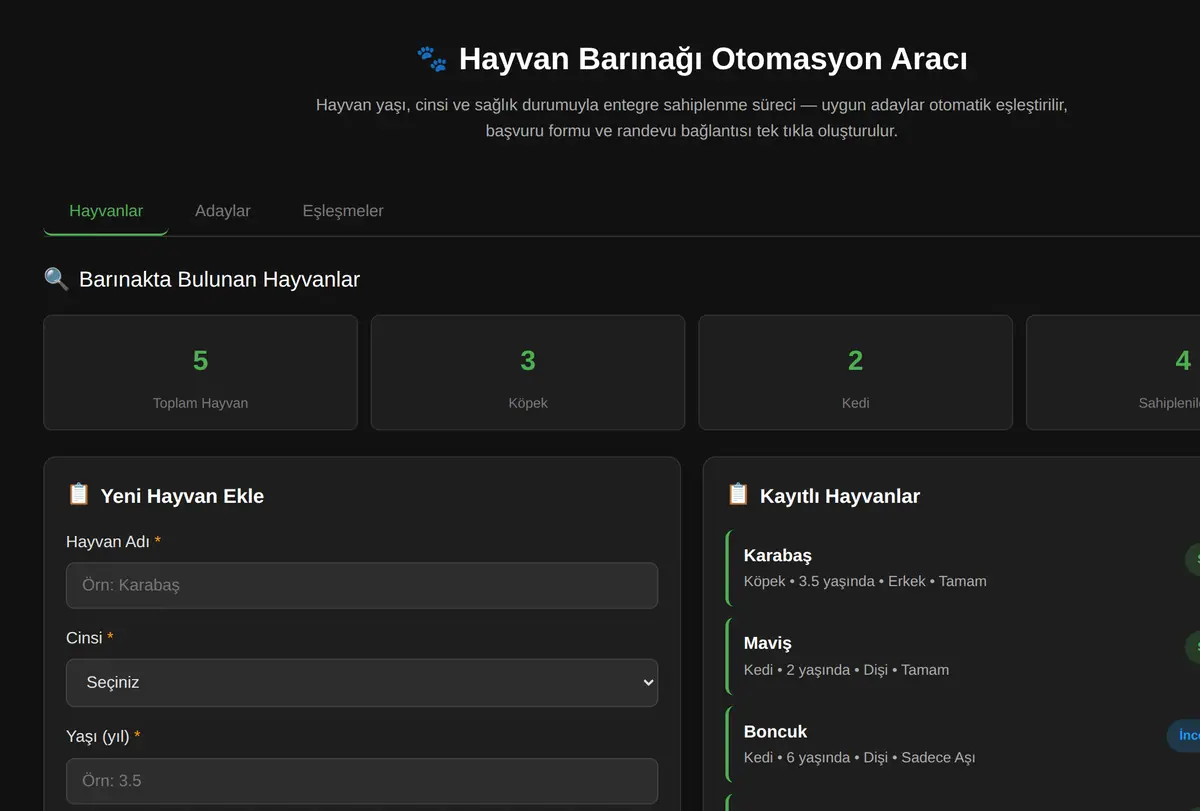The height and width of the screenshot is (811, 1200).
Task: Open the Adaylar tab
Action: click(x=223, y=211)
